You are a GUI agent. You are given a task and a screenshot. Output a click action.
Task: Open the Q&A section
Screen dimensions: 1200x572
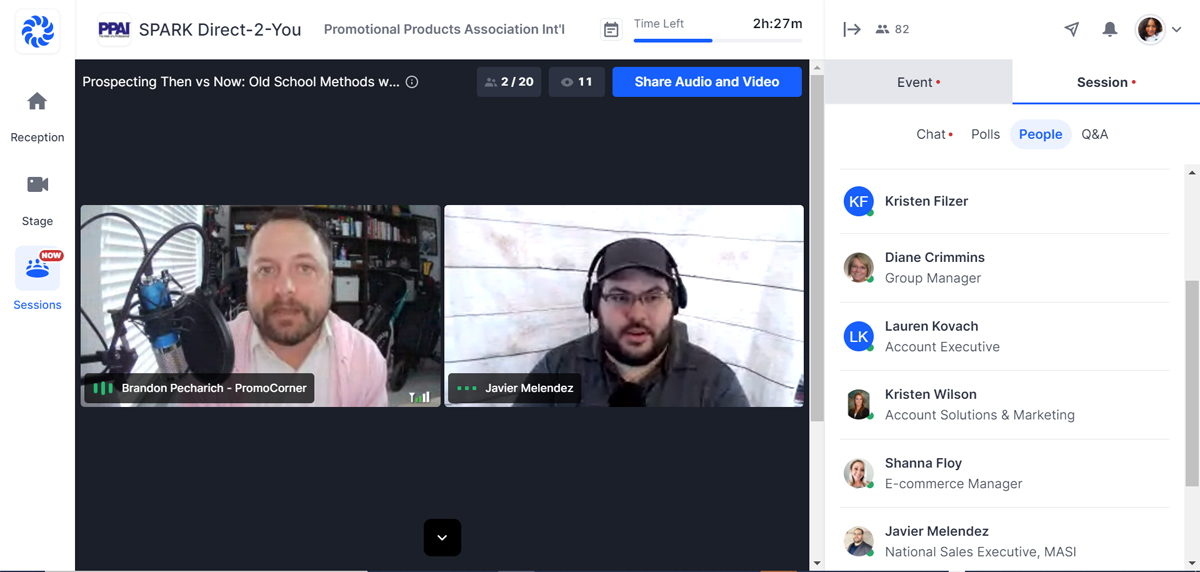[x=1094, y=134]
